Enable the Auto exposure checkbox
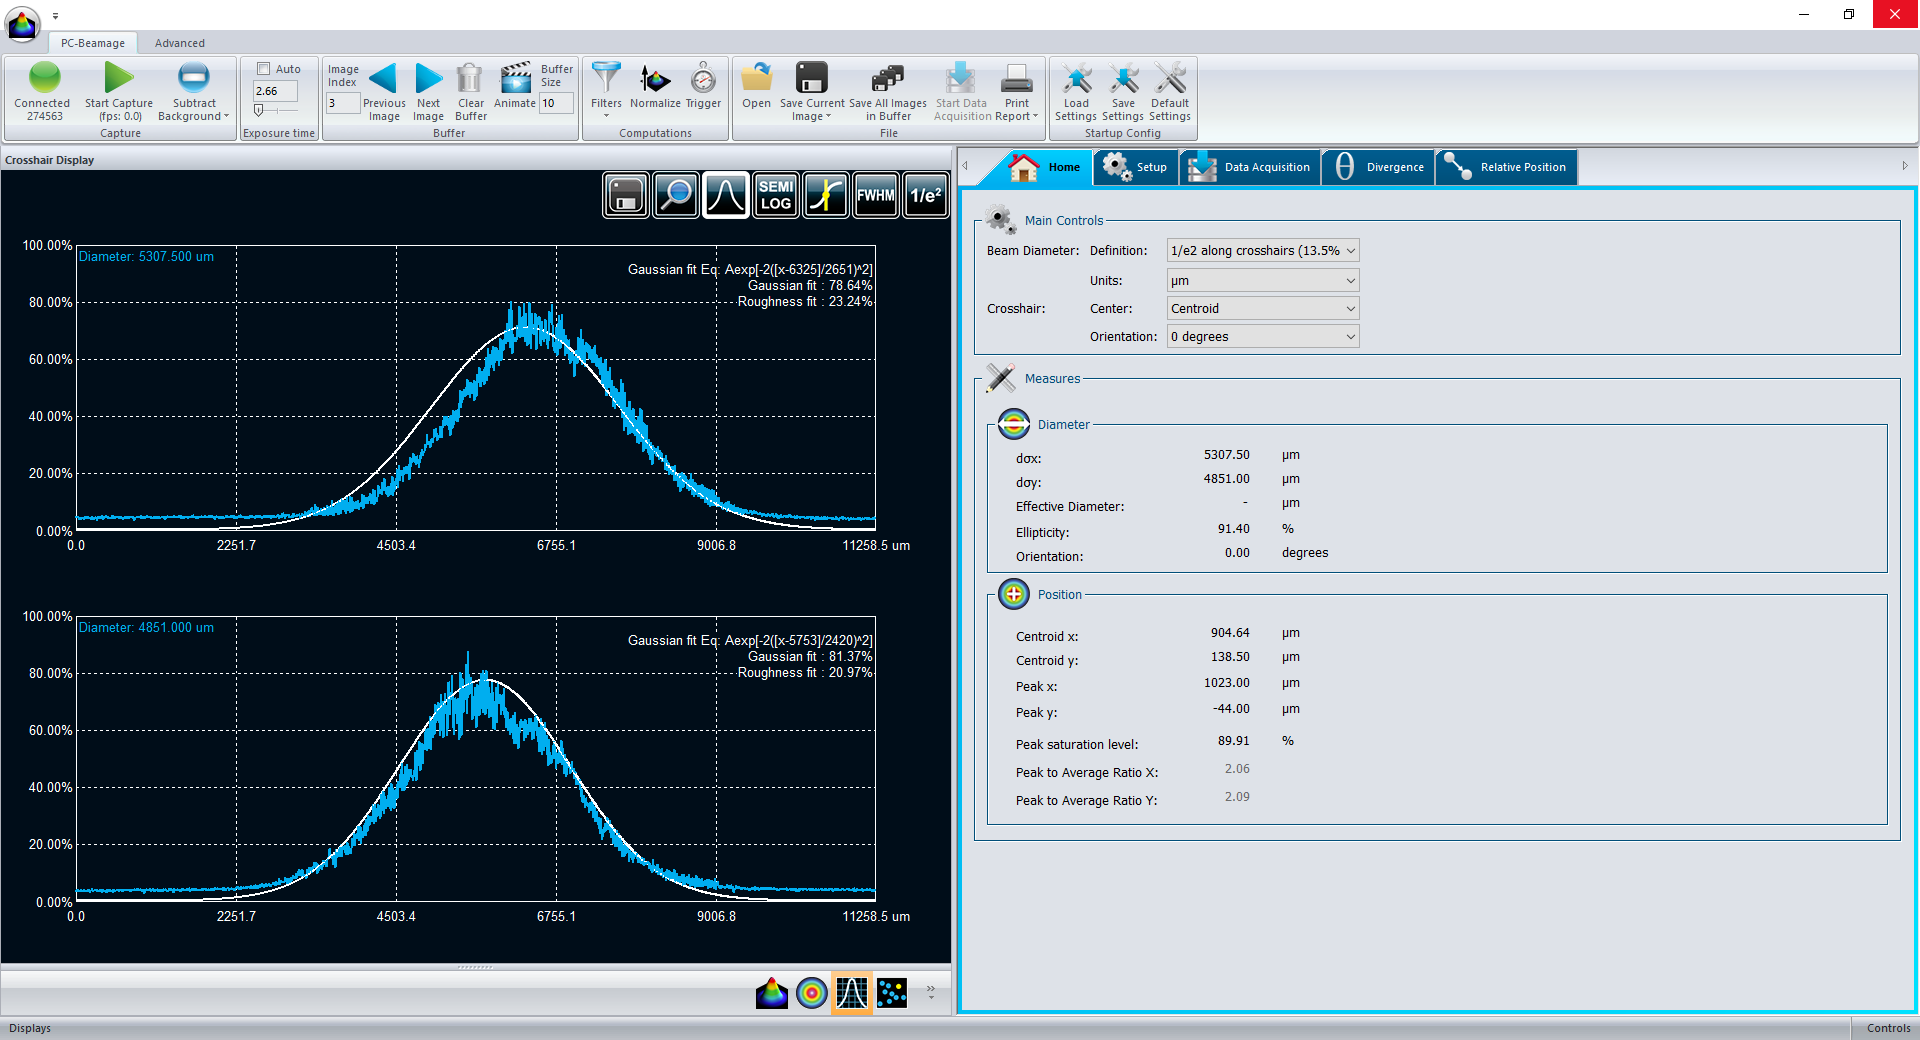The height and width of the screenshot is (1040, 1920). [x=264, y=69]
